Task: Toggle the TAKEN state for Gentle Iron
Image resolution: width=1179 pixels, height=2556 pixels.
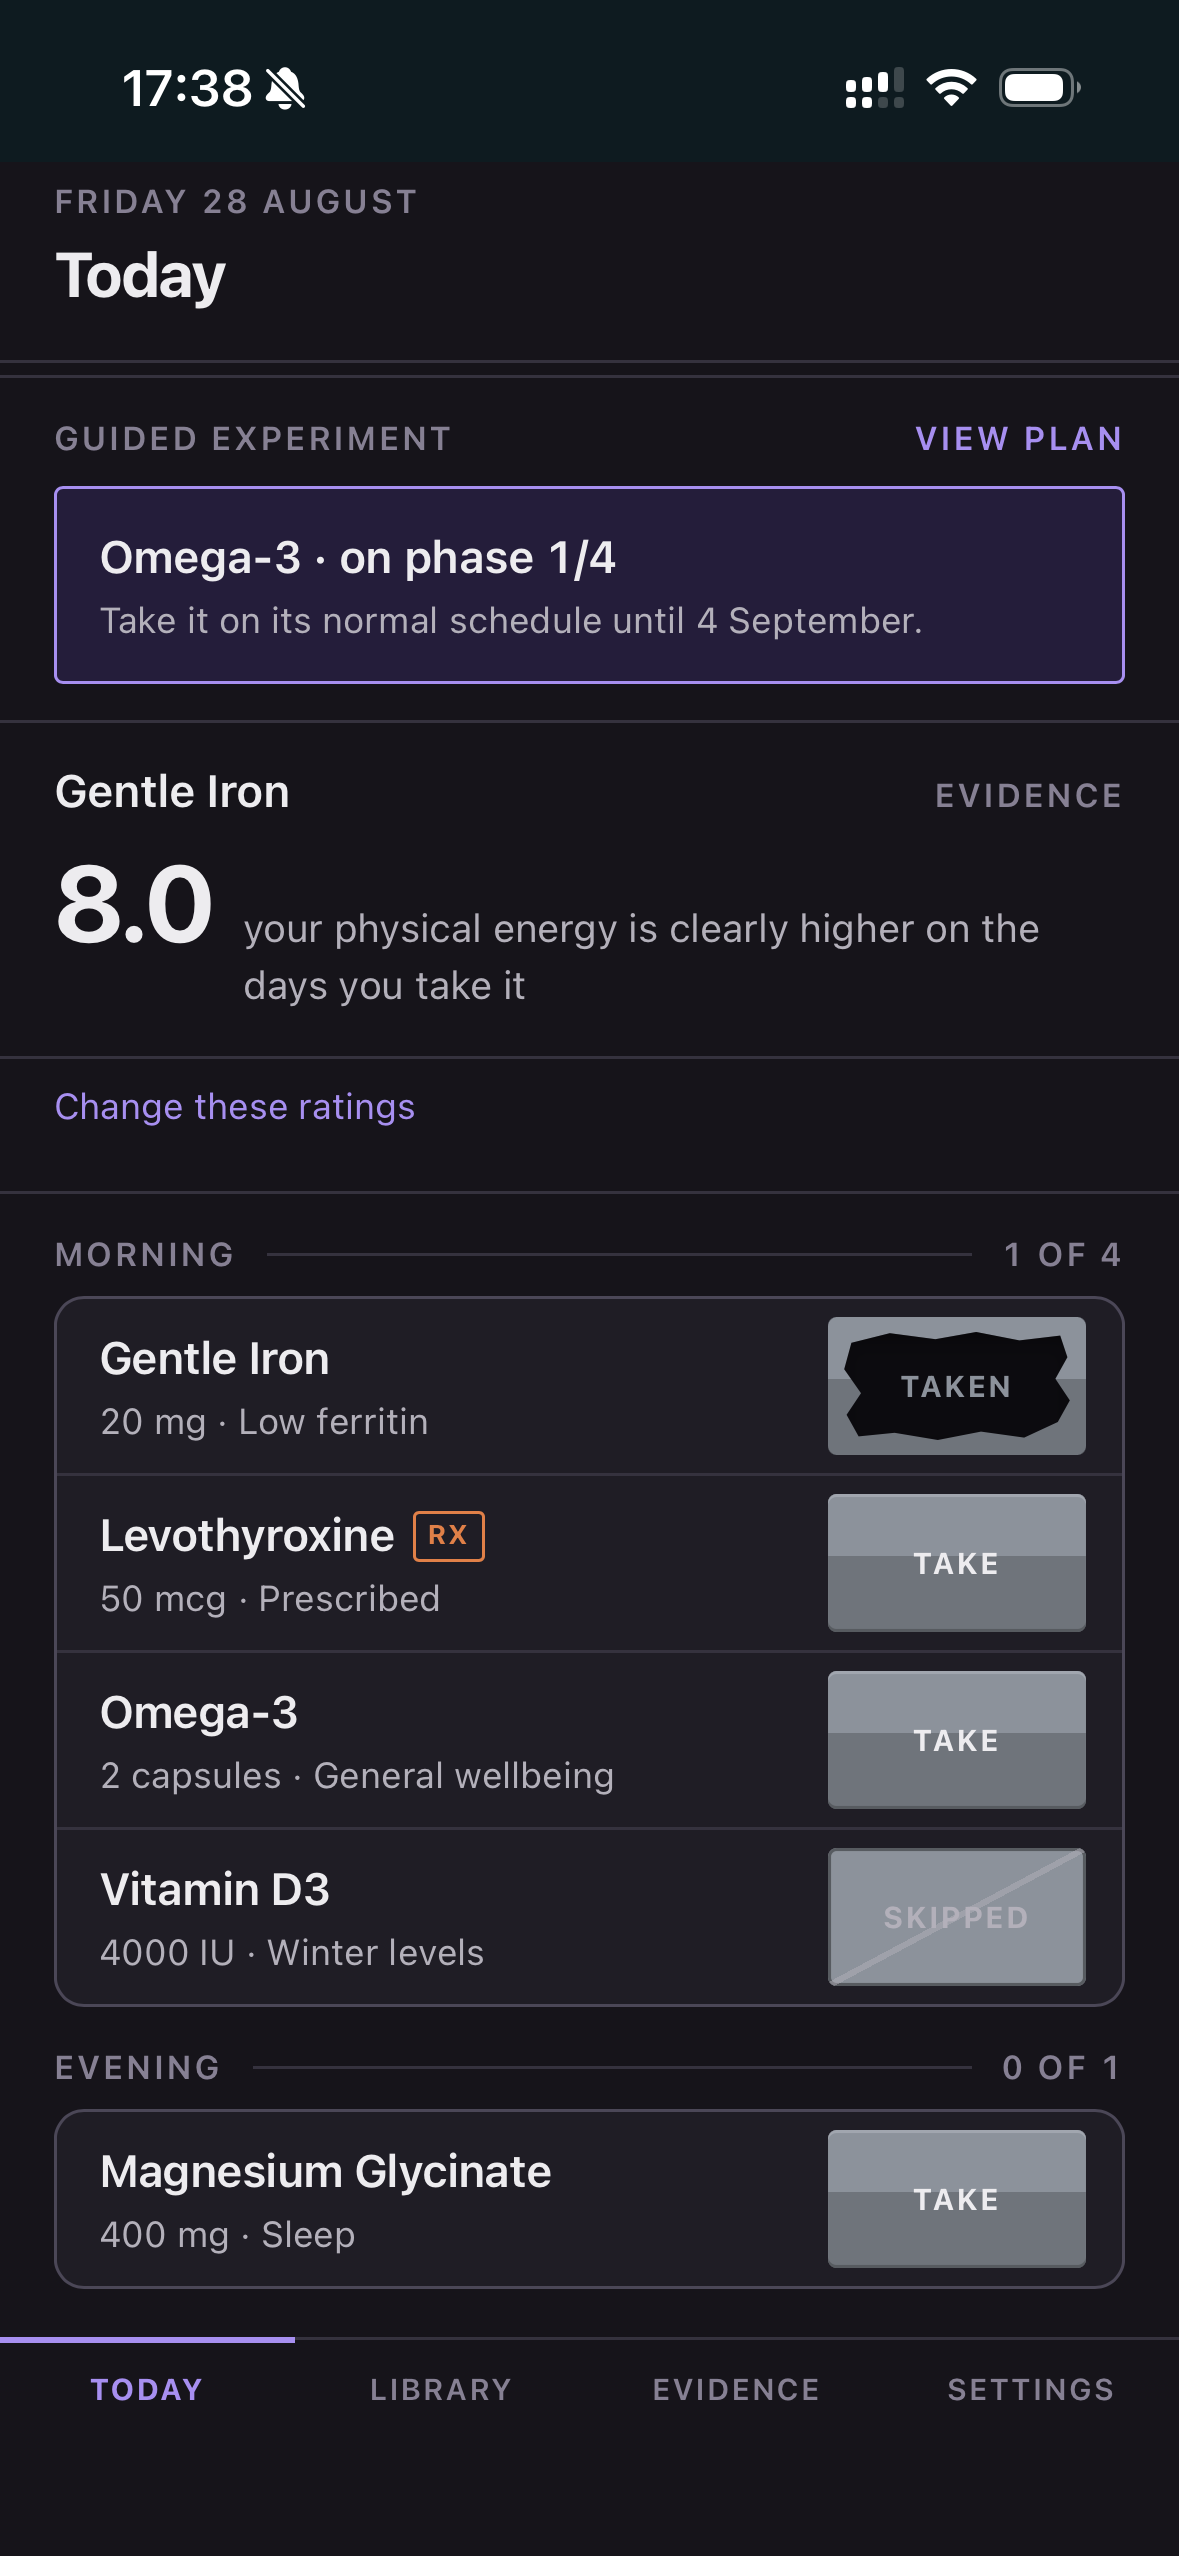Action: tap(957, 1386)
